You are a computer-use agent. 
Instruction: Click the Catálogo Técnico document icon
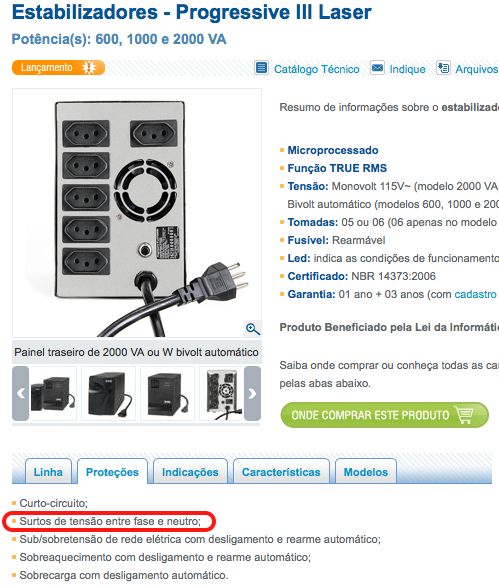point(261,68)
